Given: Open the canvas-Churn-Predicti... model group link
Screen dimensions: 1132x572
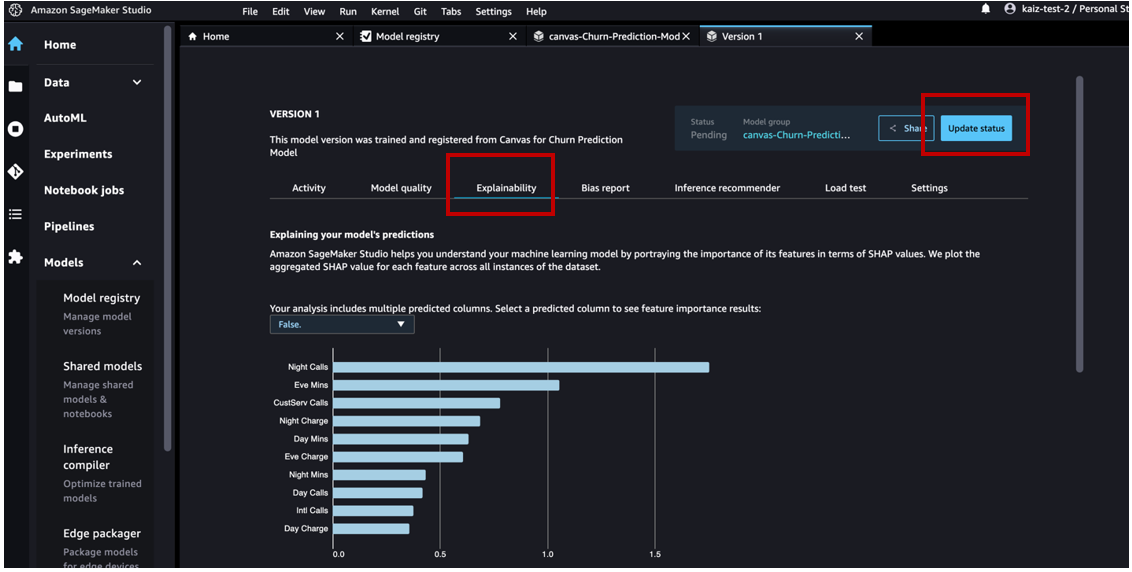Looking at the screenshot, I should tap(796, 134).
